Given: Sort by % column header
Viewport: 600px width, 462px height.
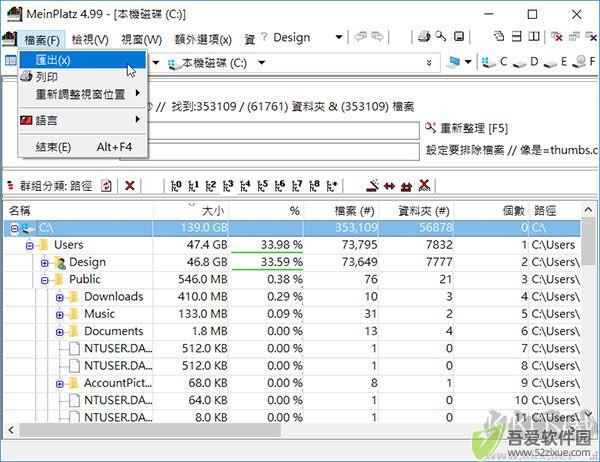Looking at the screenshot, I should (x=266, y=211).
